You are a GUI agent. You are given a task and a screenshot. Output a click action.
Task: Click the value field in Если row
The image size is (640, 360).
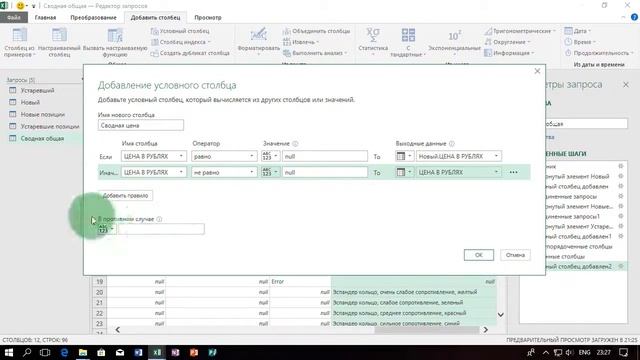[x=325, y=156]
